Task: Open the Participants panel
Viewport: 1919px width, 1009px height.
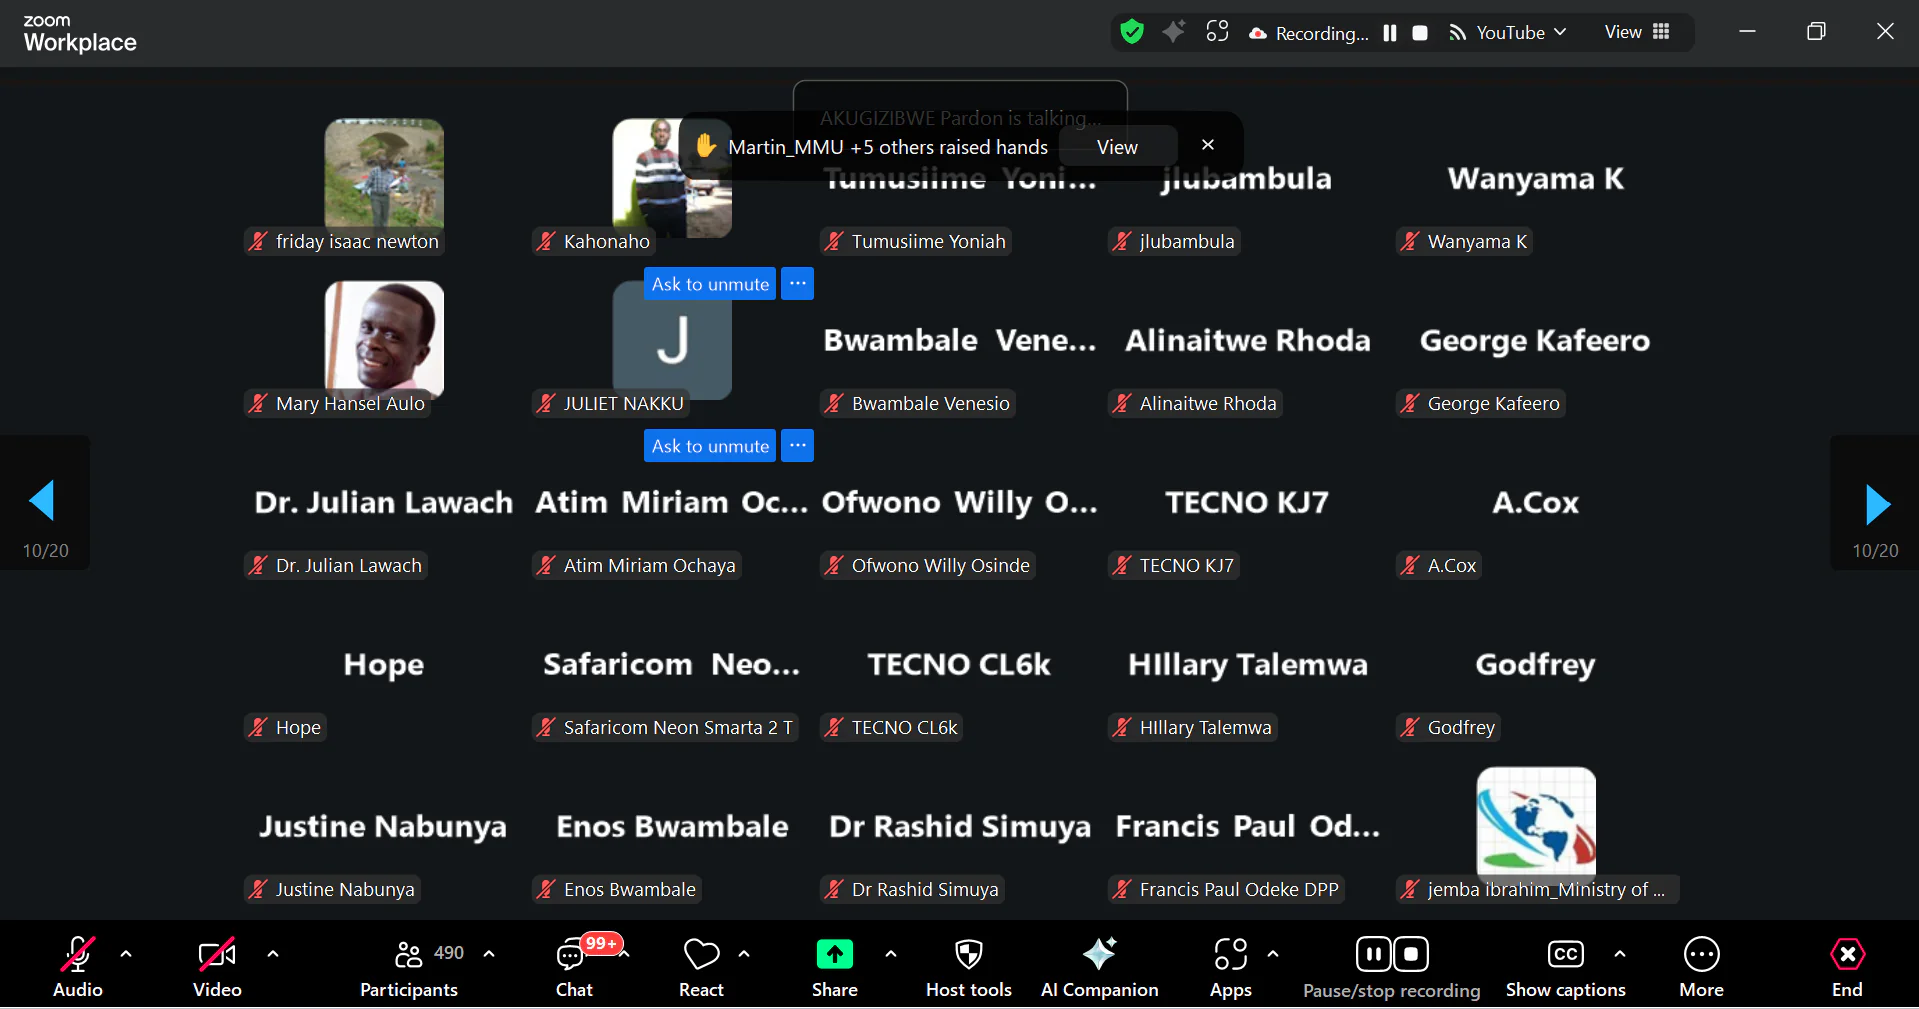Action: pyautogui.click(x=408, y=966)
